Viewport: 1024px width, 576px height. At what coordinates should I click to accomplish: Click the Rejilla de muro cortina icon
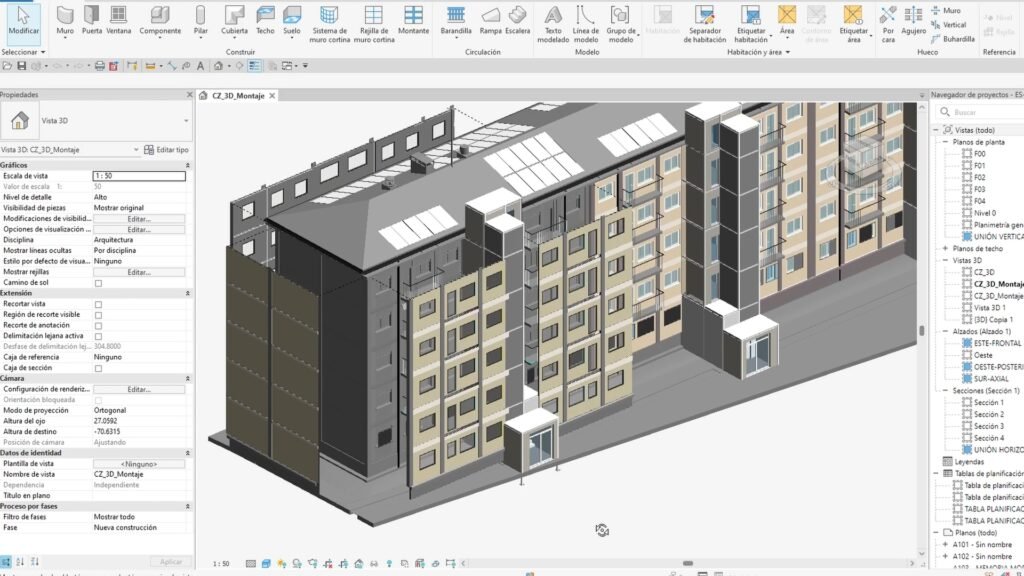pos(374,25)
